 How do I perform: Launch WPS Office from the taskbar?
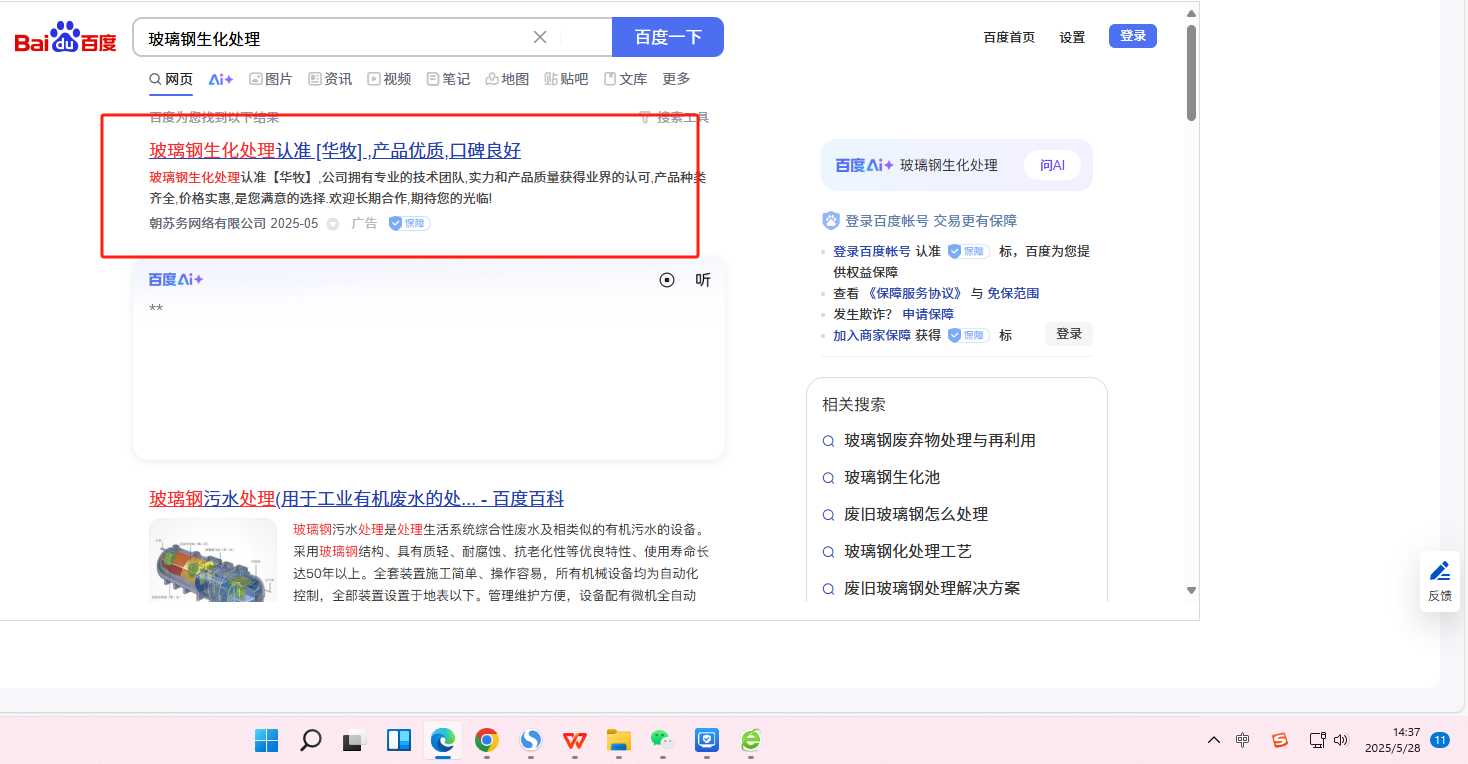click(x=575, y=740)
